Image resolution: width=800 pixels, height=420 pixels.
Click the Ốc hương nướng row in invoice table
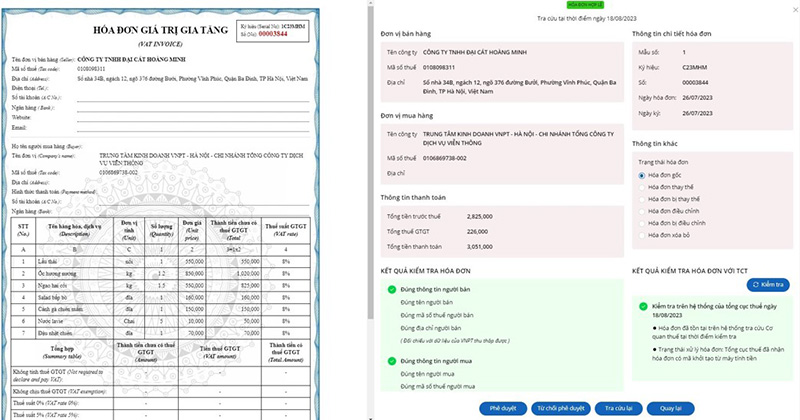(x=160, y=274)
